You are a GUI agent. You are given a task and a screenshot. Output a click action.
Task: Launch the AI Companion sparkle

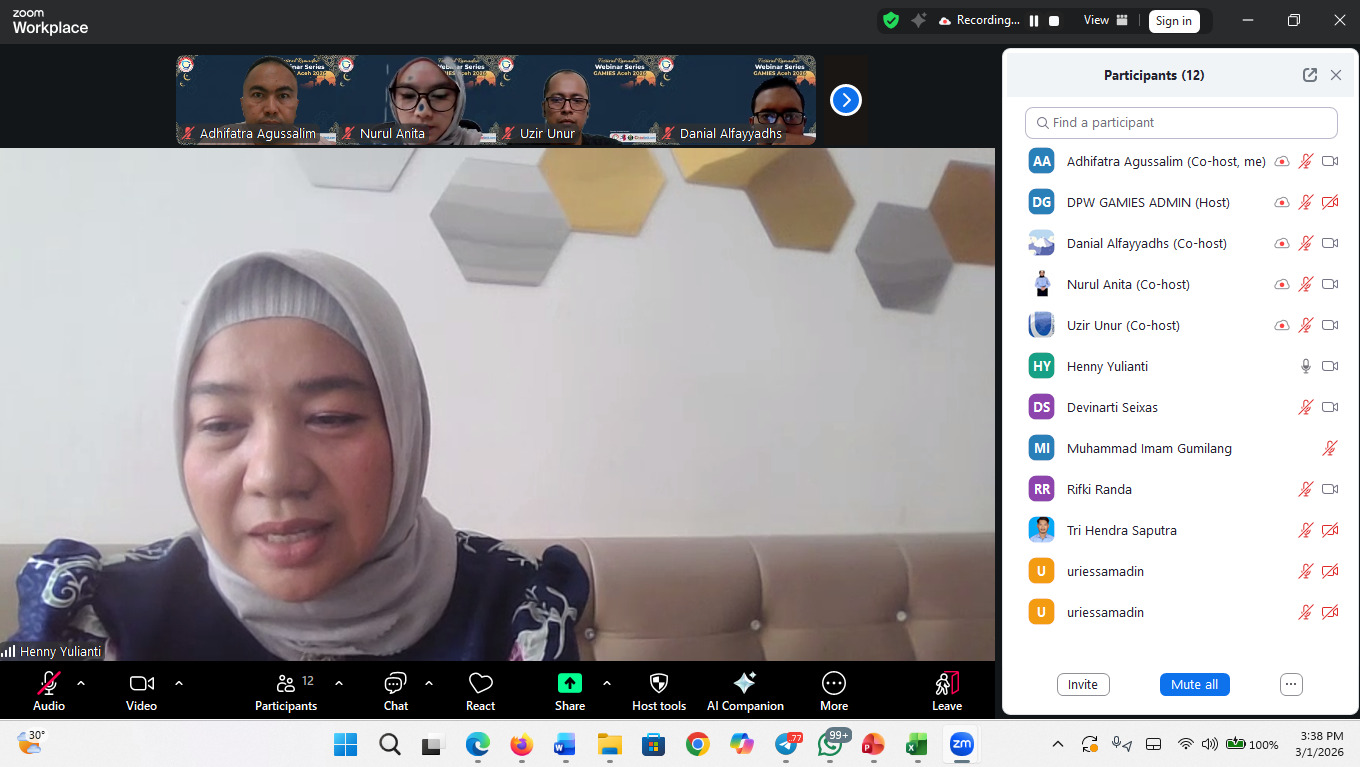[744, 683]
